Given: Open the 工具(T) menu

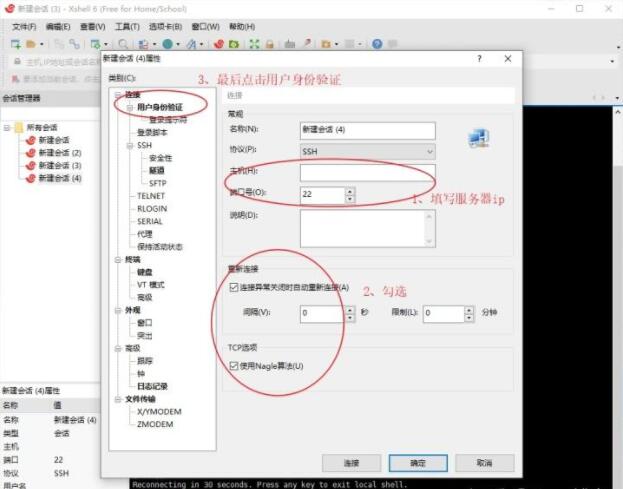Looking at the screenshot, I should point(127,27).
